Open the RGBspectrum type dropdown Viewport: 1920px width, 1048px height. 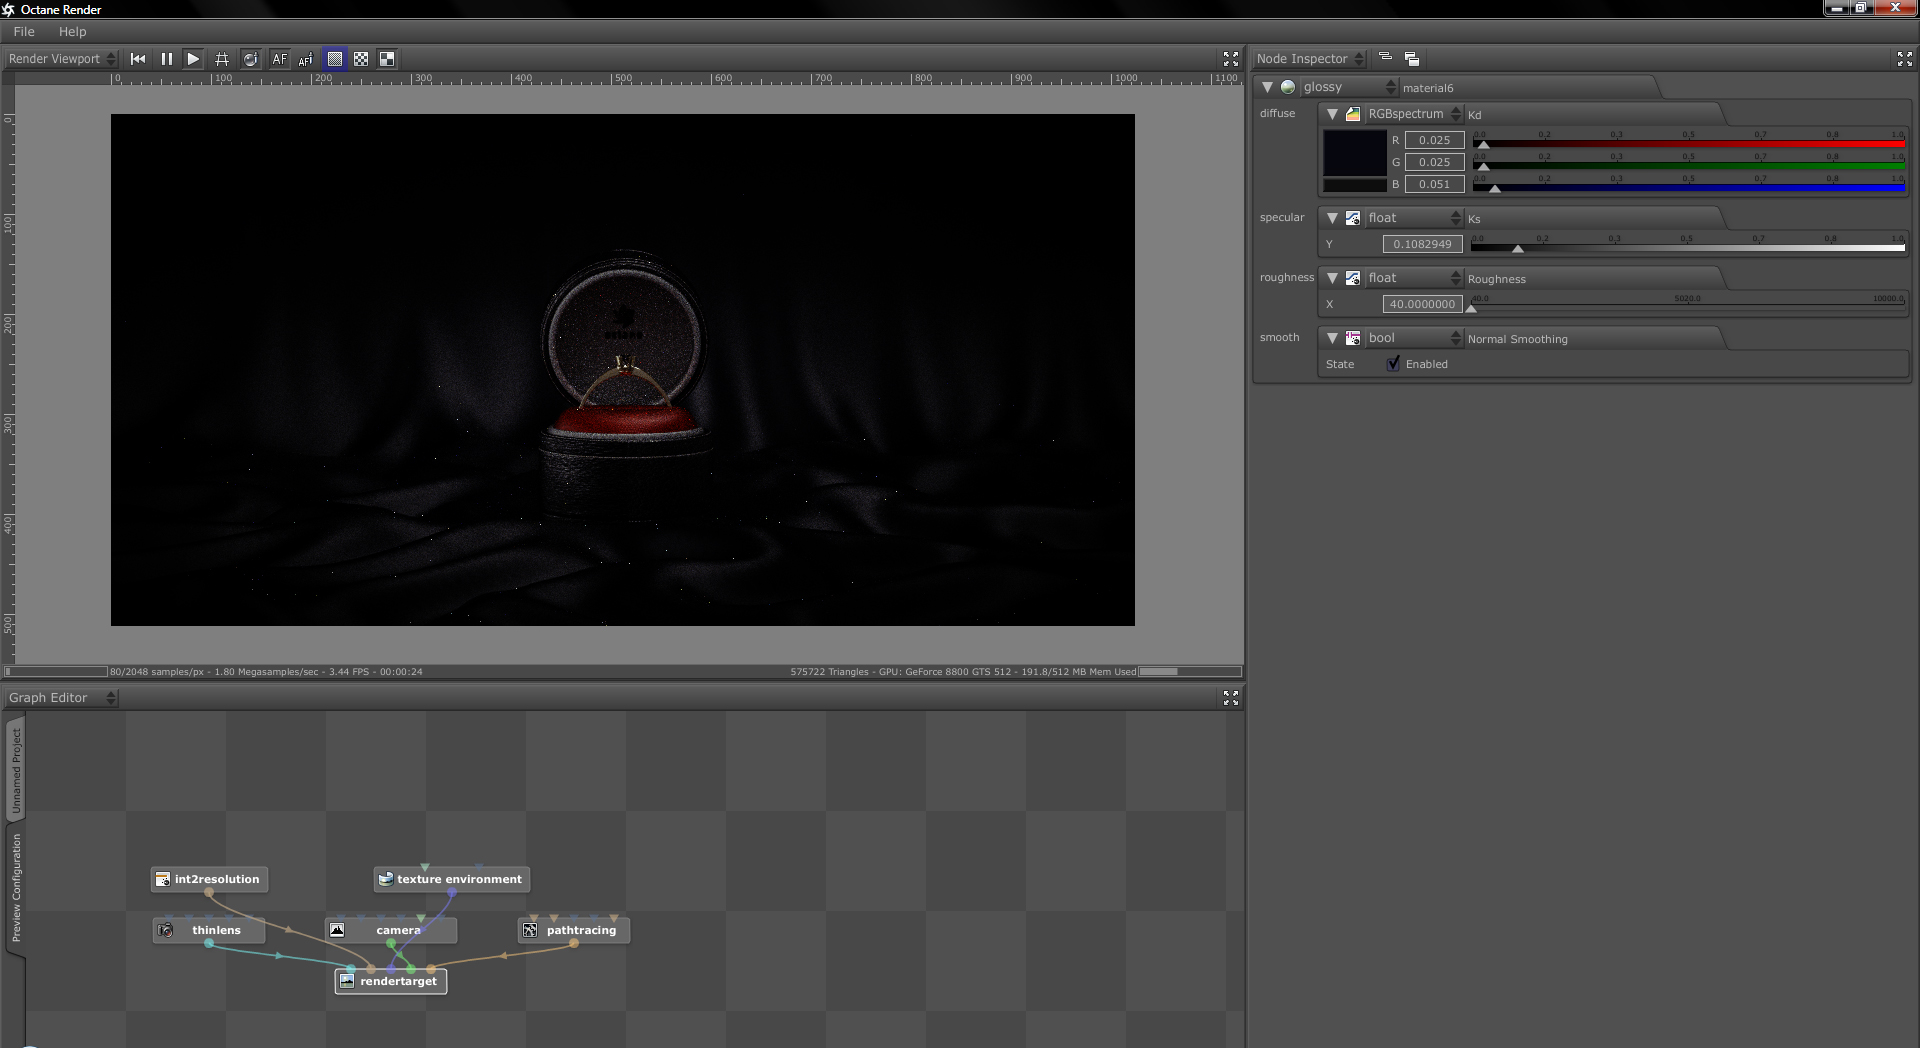tap(1414, 114)
